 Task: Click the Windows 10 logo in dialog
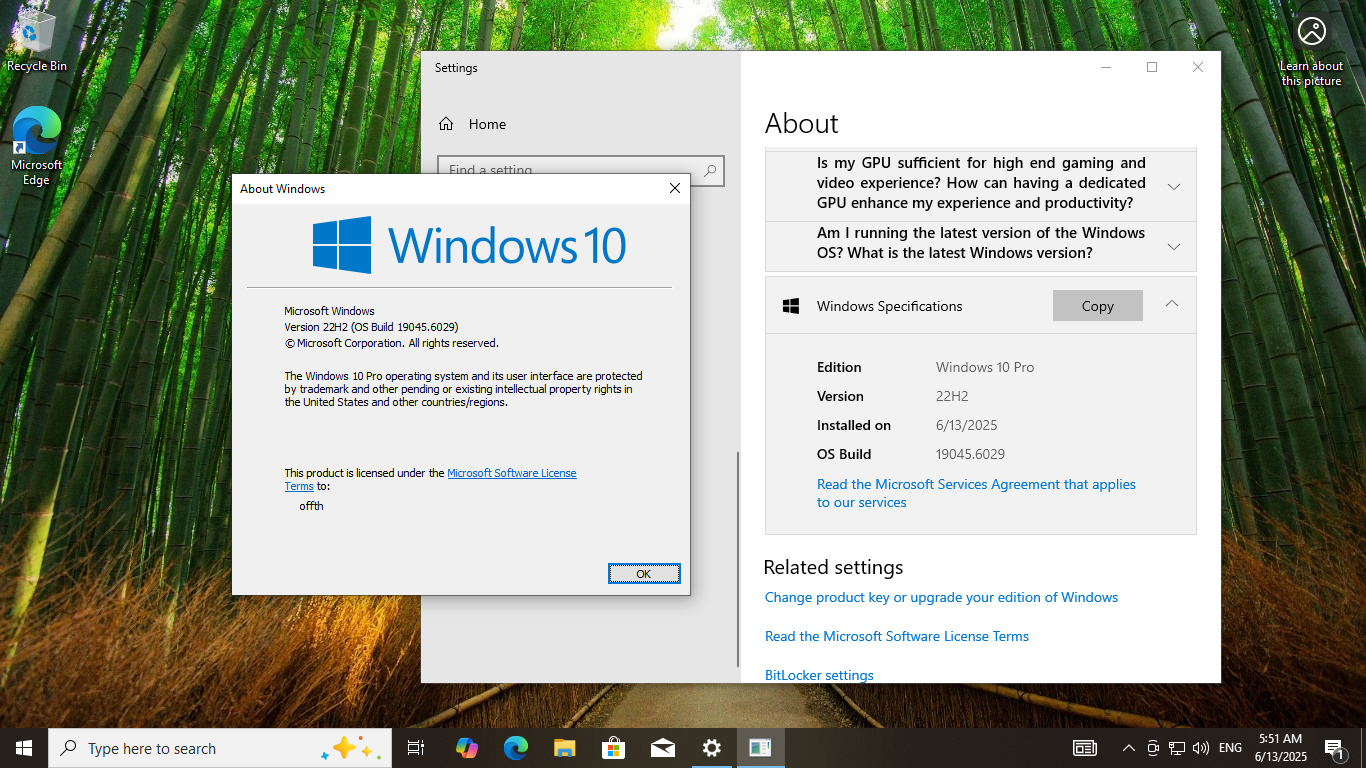click(x=469, y=245)
